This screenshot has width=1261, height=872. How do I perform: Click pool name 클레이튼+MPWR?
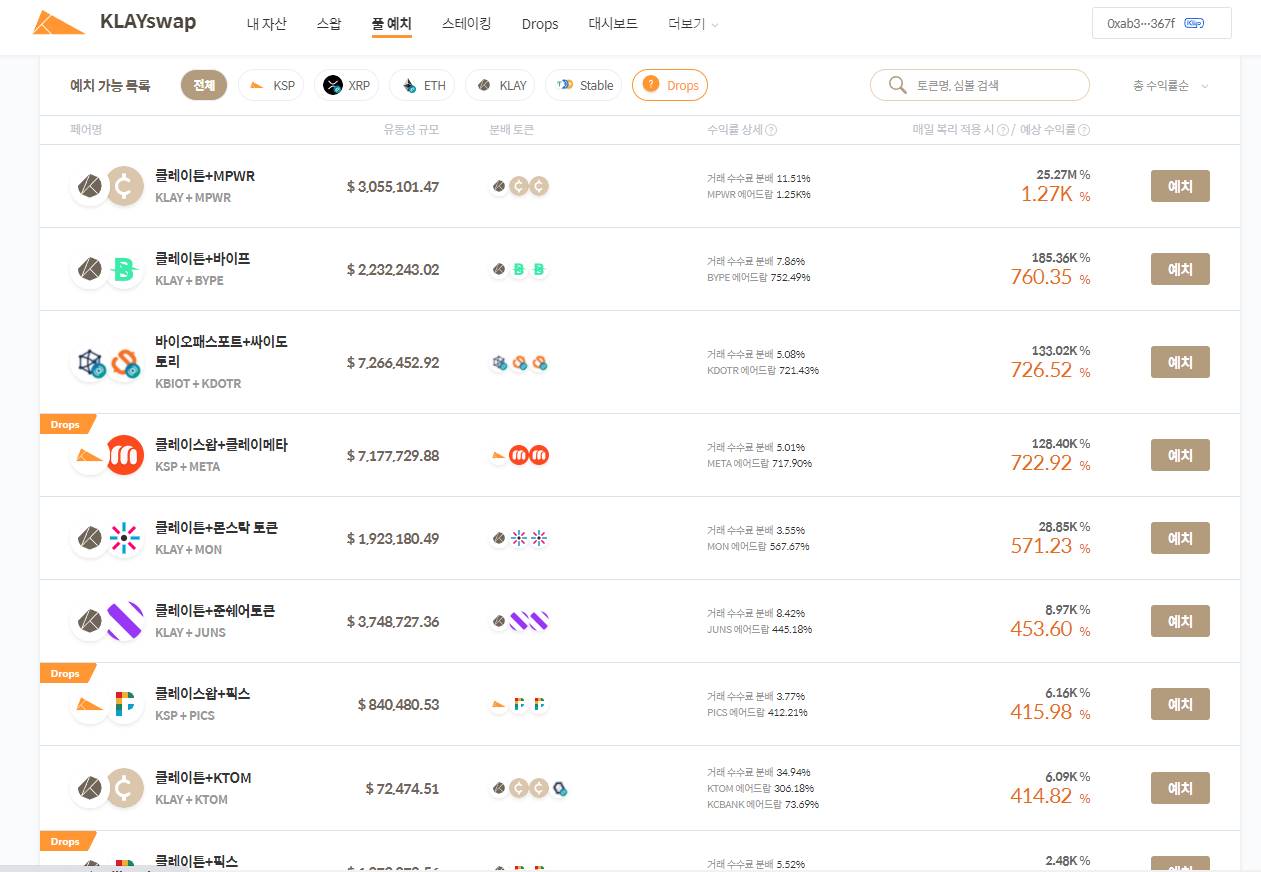point(205,176)
